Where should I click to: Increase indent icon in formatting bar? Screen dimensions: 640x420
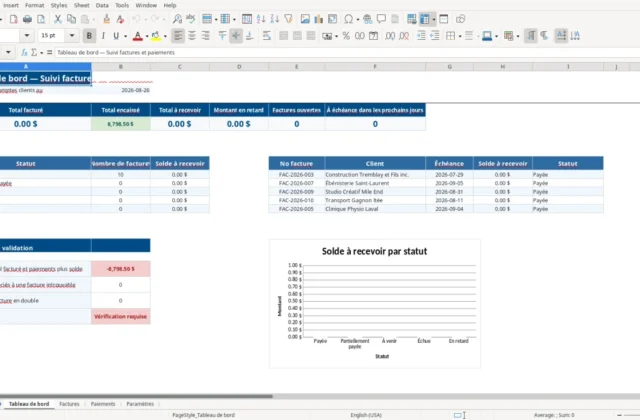click(x=421, y=36)
